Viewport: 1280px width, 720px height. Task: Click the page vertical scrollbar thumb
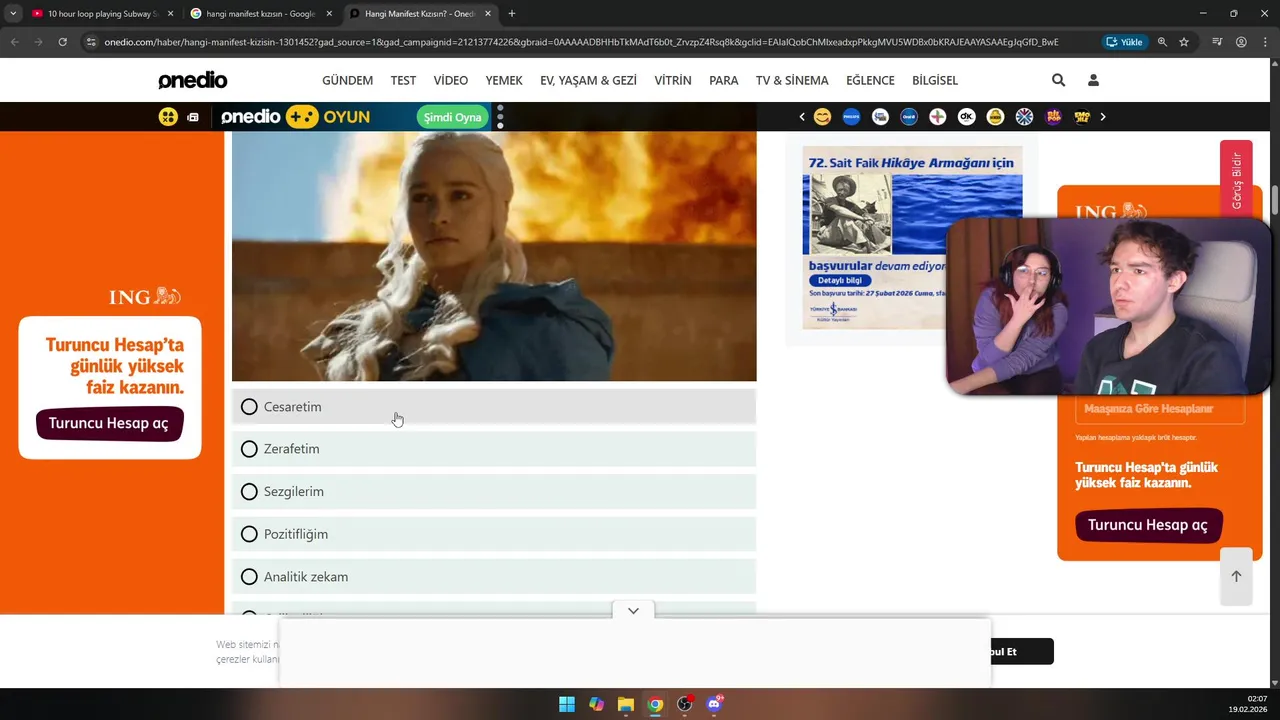1275,198
